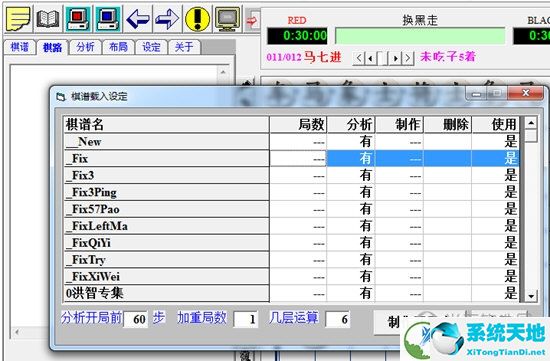550x361 pixels.
Task: Select the _FixQiYi row name
Action: tap(166, 243)
